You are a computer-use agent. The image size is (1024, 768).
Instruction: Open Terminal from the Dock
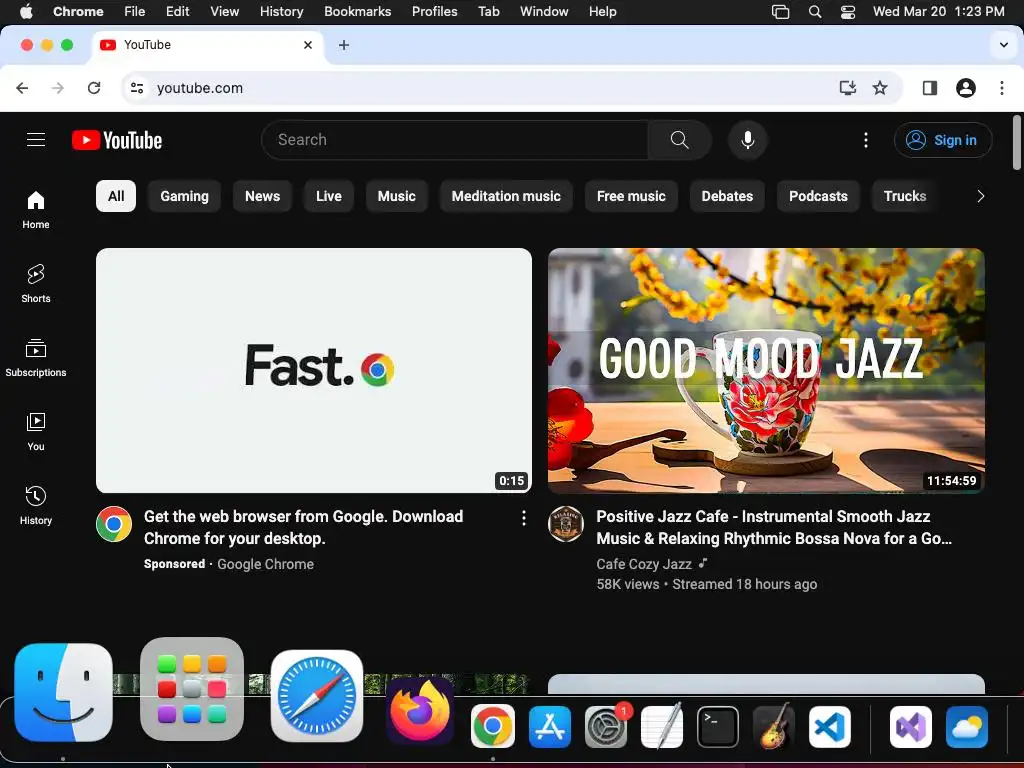[718, 727]
